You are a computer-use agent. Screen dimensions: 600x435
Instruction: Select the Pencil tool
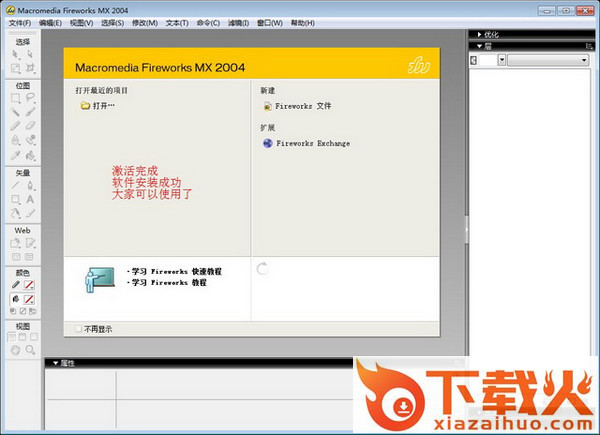tap(15, 126)
